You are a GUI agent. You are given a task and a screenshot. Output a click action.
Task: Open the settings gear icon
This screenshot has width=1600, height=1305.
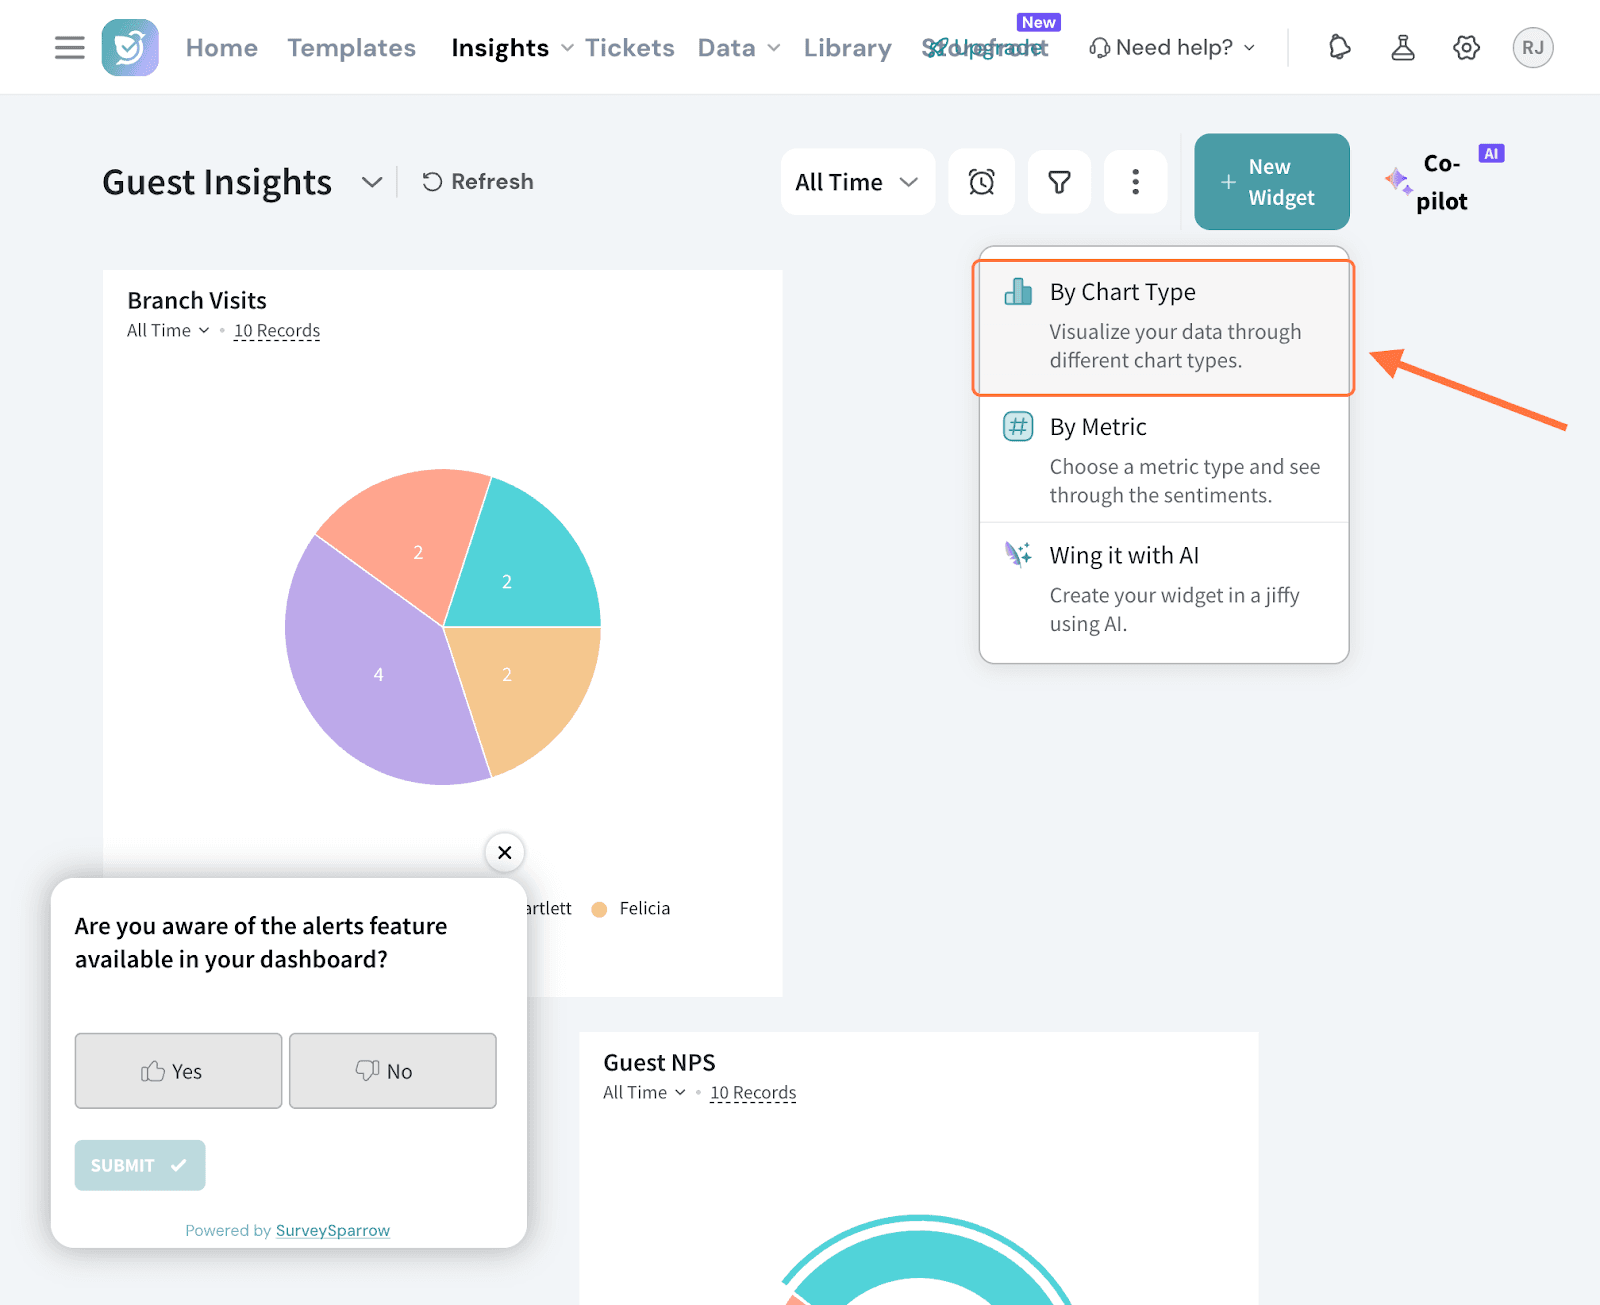[x=1466, y=47]
